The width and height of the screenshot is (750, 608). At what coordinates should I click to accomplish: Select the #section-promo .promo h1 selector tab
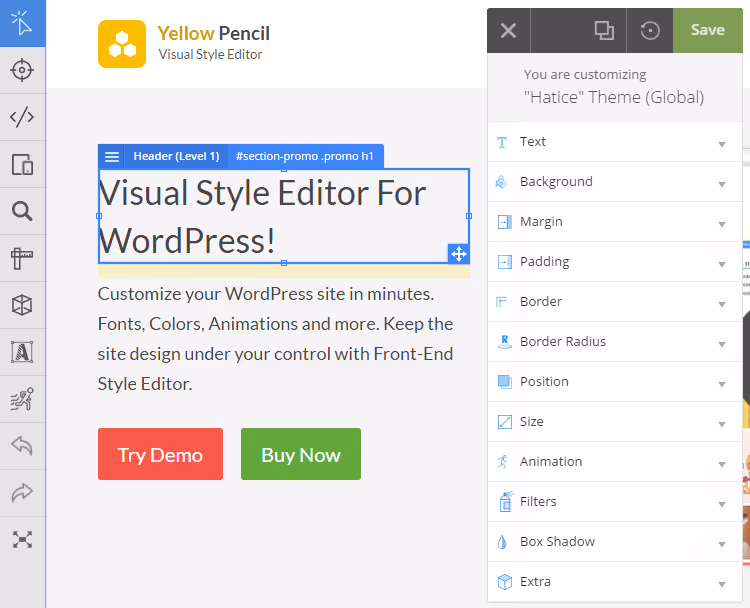pyautogui.click(x=305, y=156)
